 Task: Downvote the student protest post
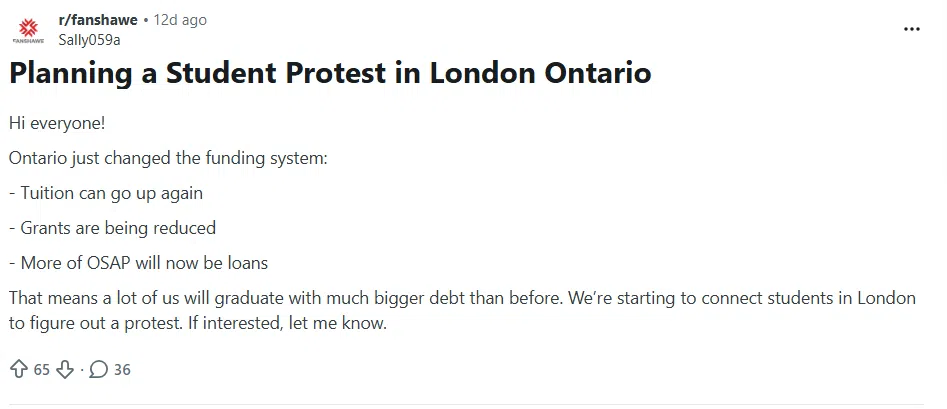click(x=65, y=369)
